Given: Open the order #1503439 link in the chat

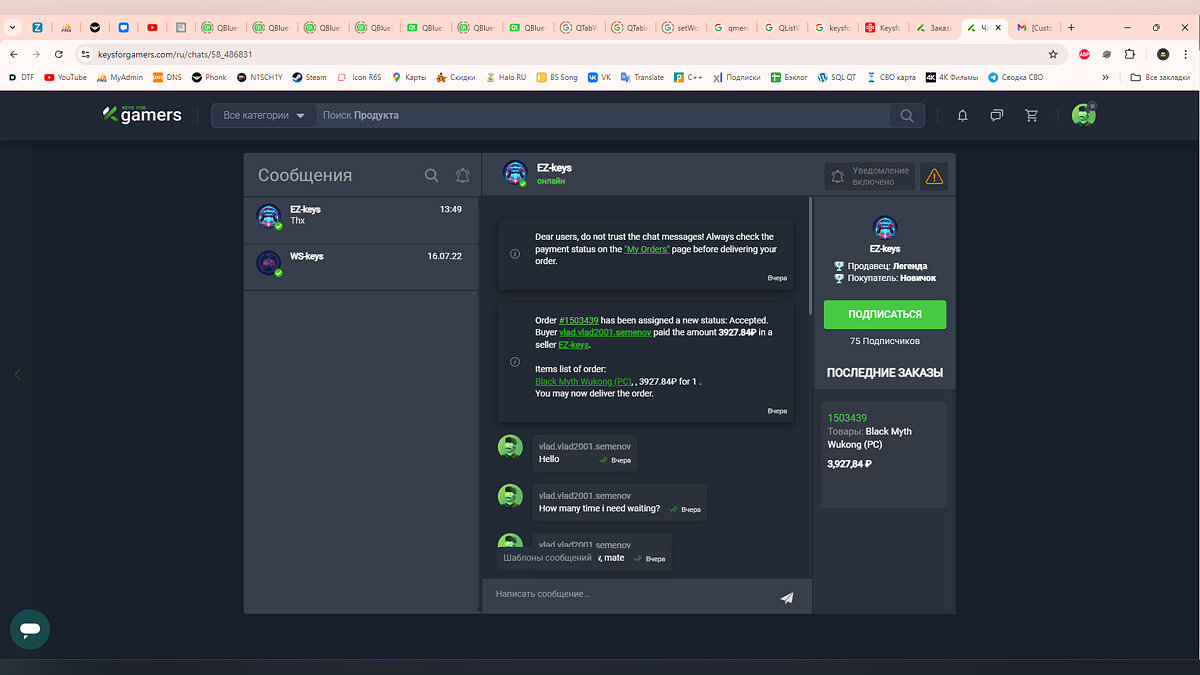Looking at the screenshot, I should 579,320.
